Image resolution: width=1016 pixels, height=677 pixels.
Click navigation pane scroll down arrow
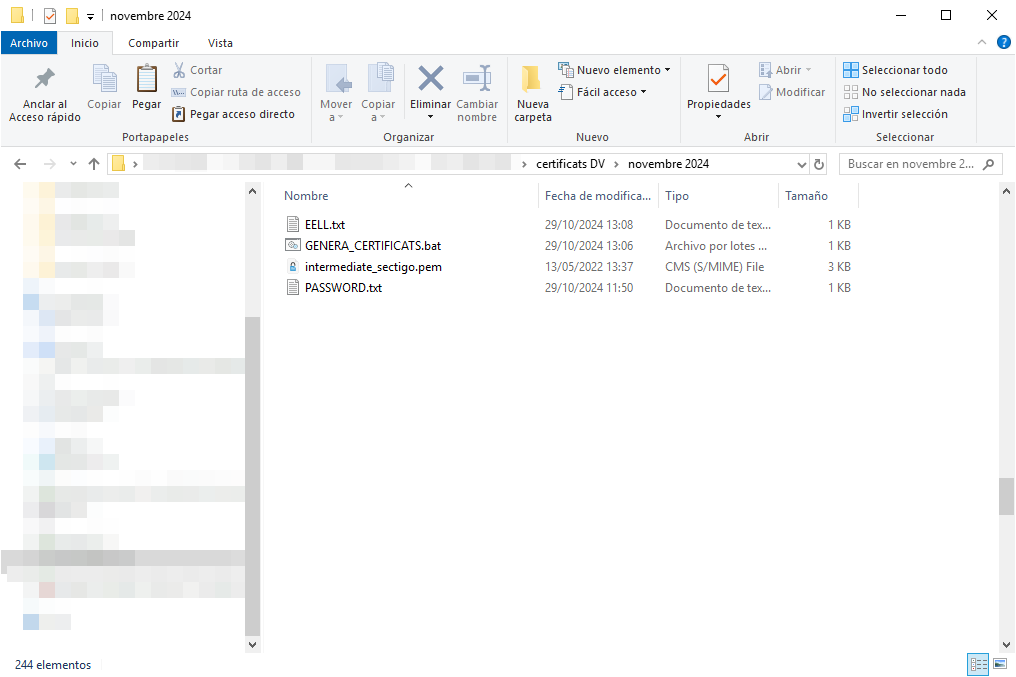pyautogui.click(x=253, y=645)
